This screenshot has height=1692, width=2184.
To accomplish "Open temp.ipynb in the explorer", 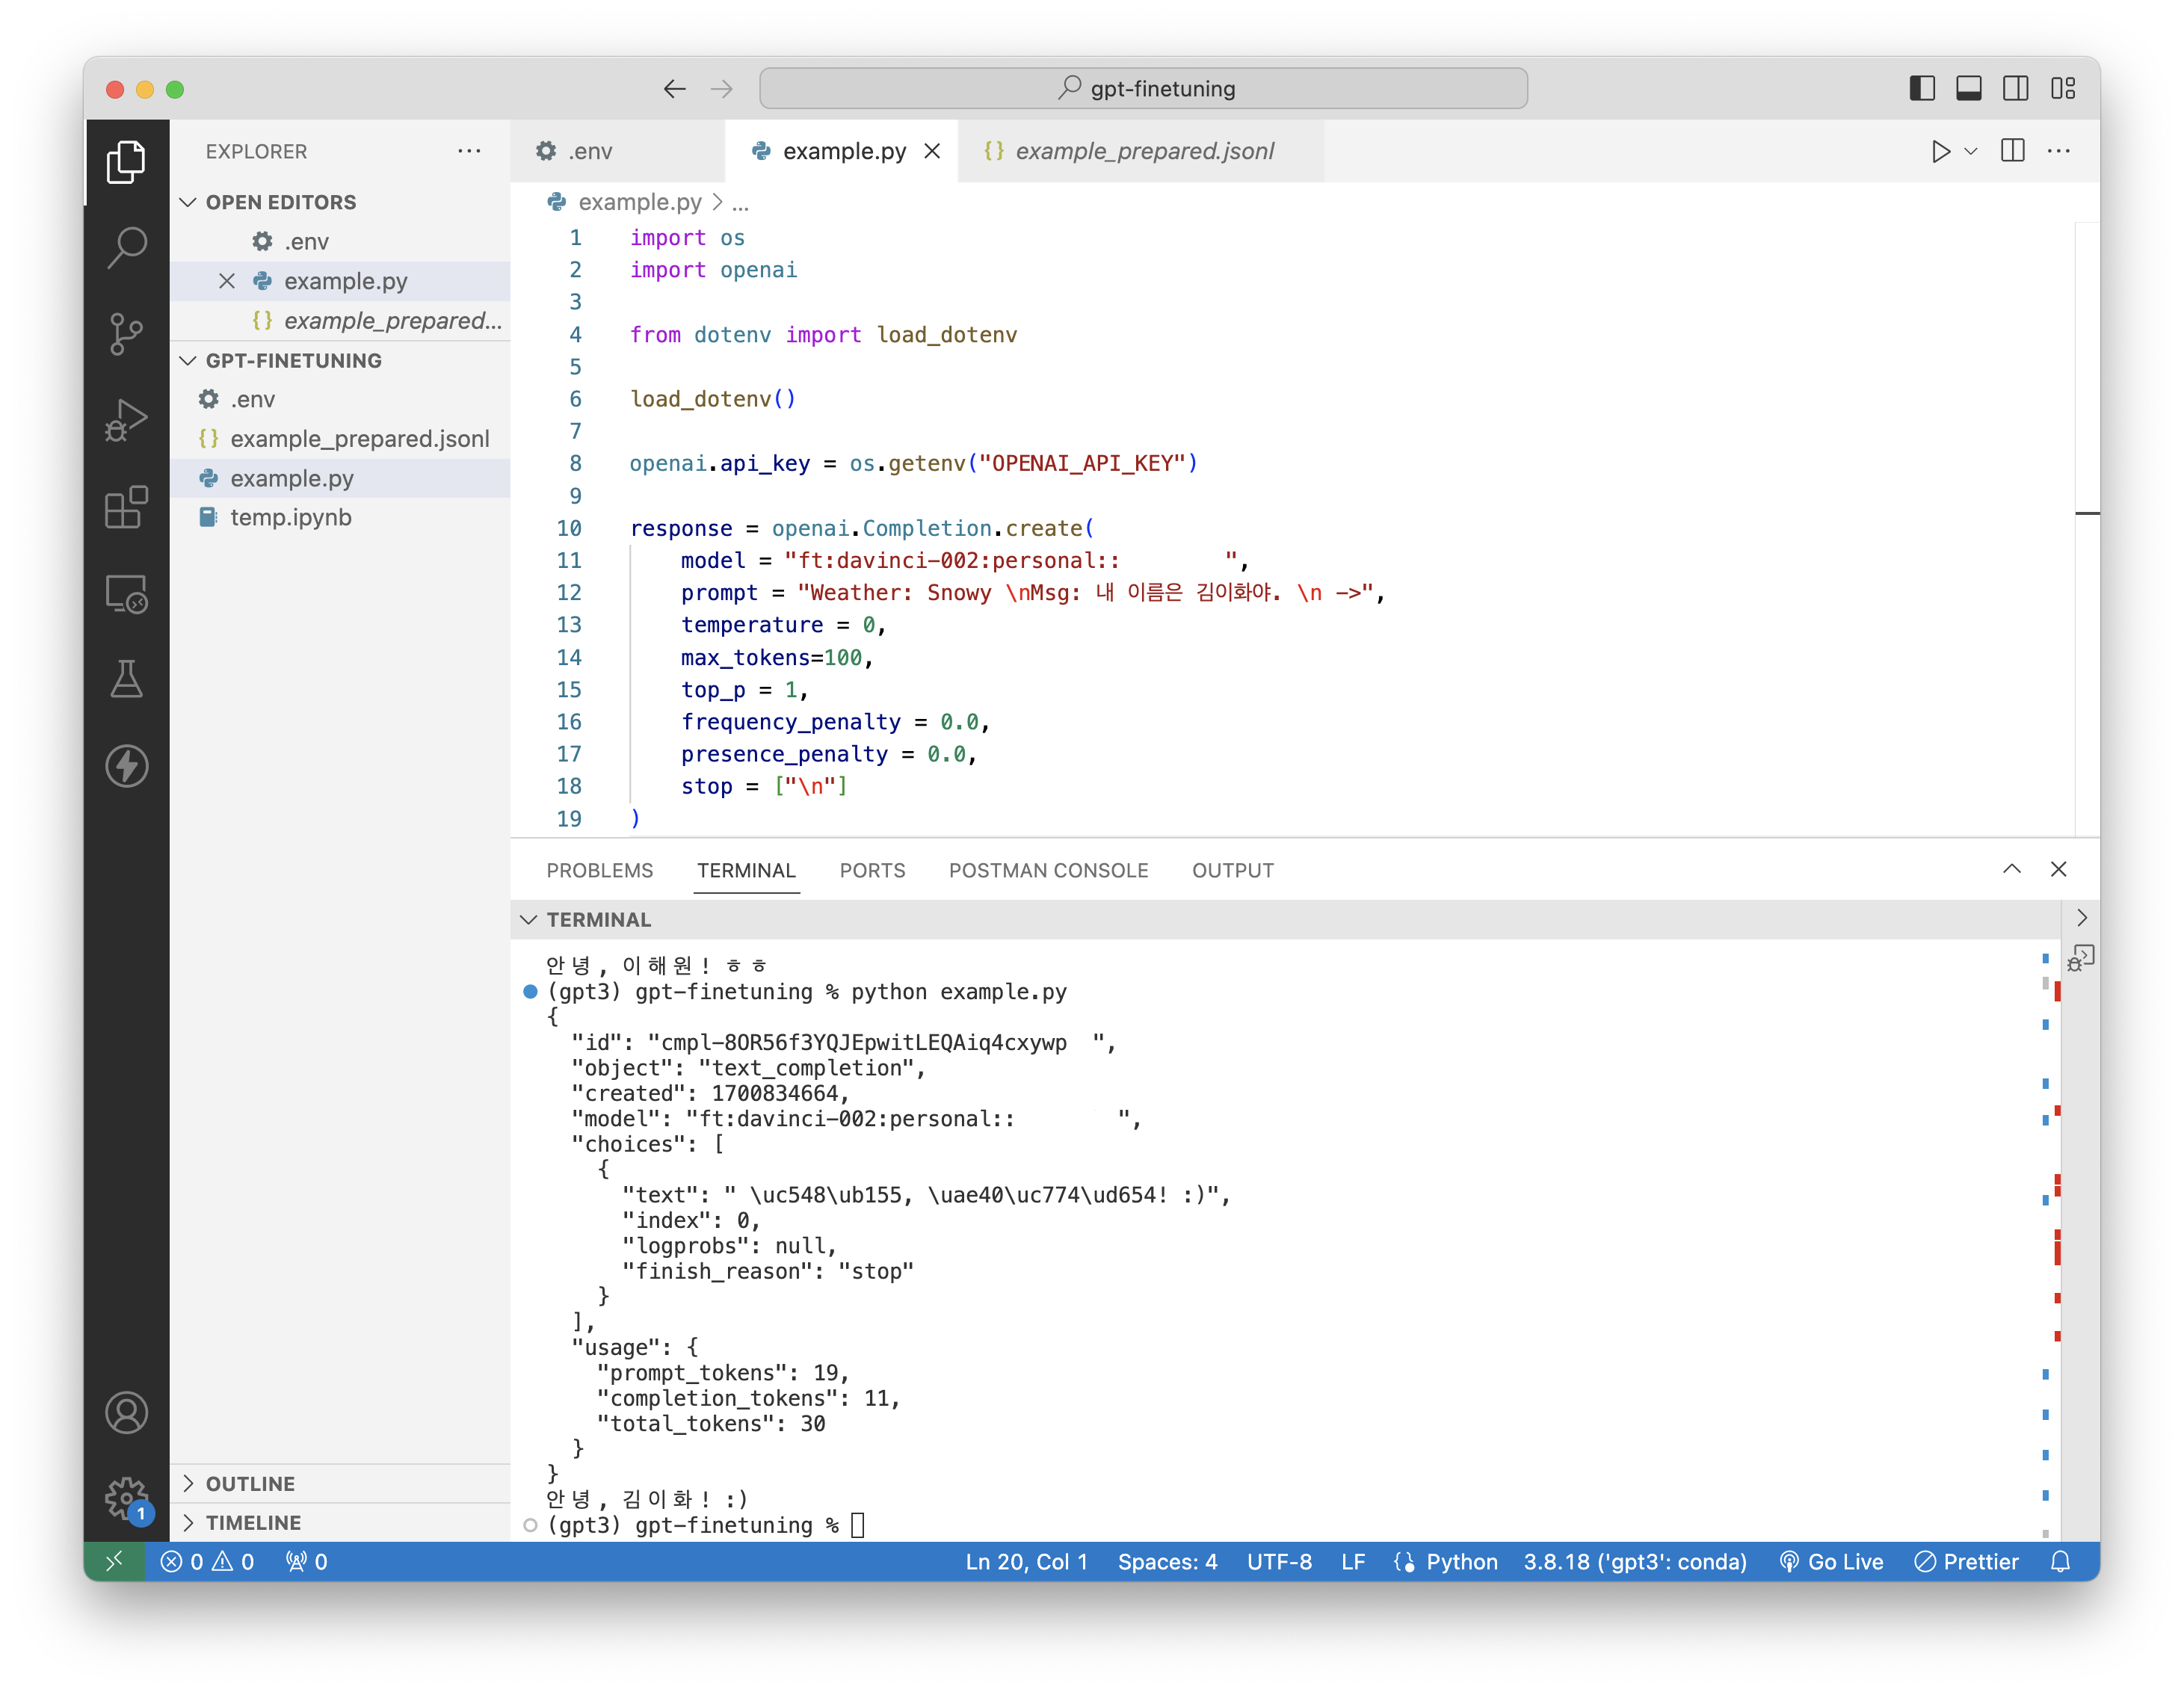I will click(x=290, y=517).
